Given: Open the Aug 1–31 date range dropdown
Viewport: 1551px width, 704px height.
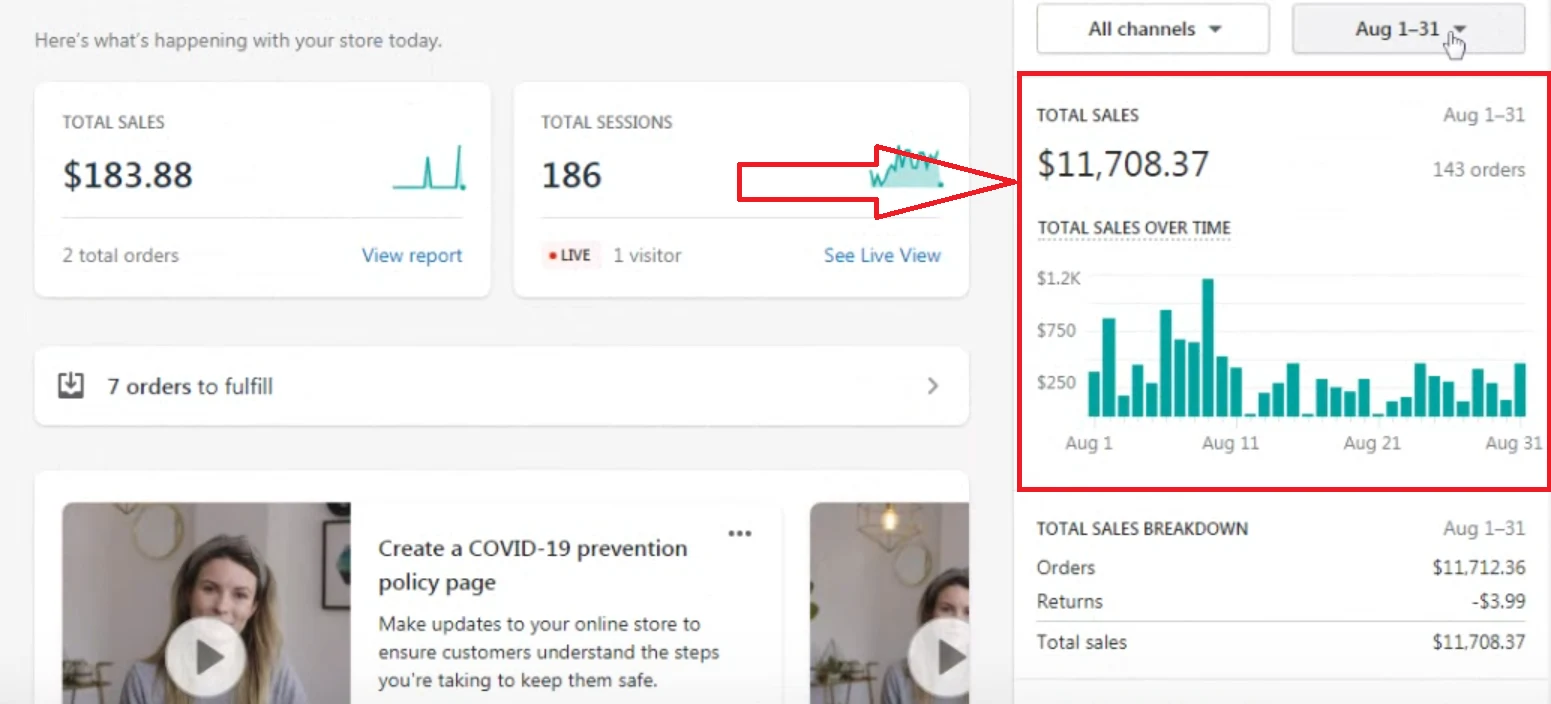Looking at the screenshot, I should pos(1408,29).
